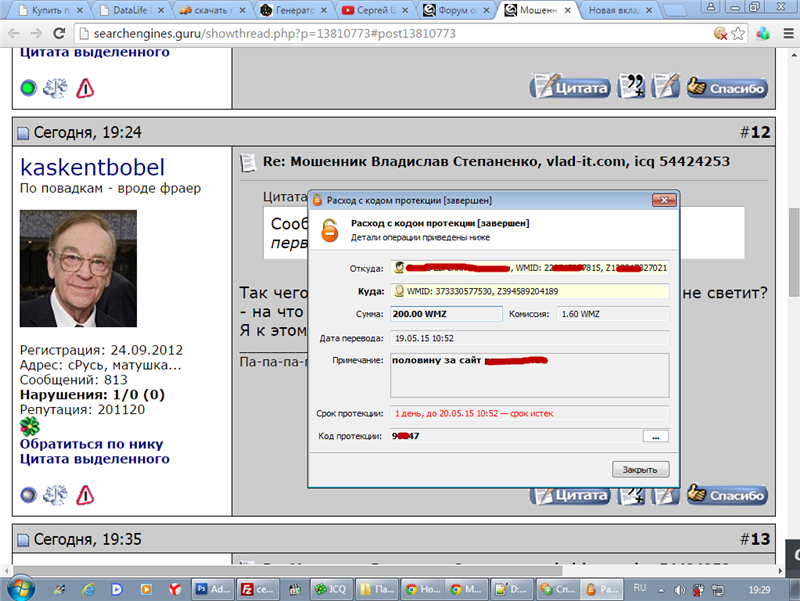Image resolution: width=800 pixels, height=601 pixels.
Task: Launch Internet Explorer from the taskbar
Action: click(x=88, y=590)
